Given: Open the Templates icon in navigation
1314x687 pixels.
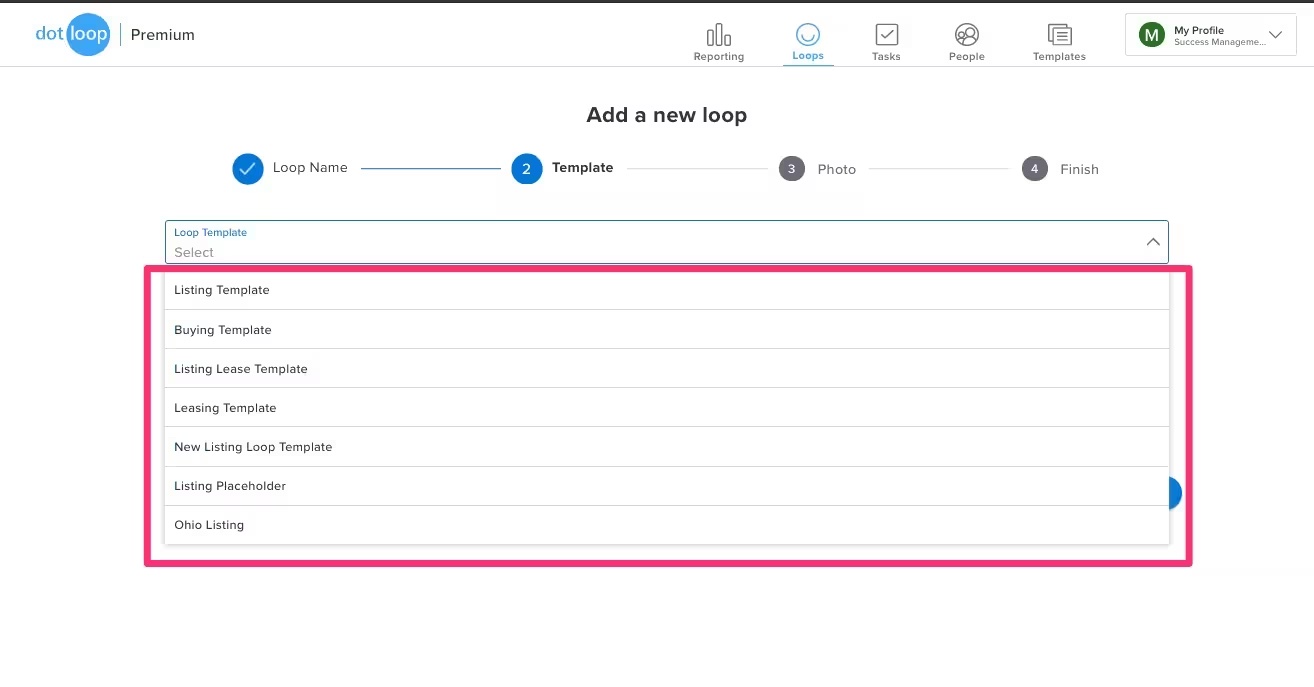Looking at the screenshot, I should [1059, 35].
